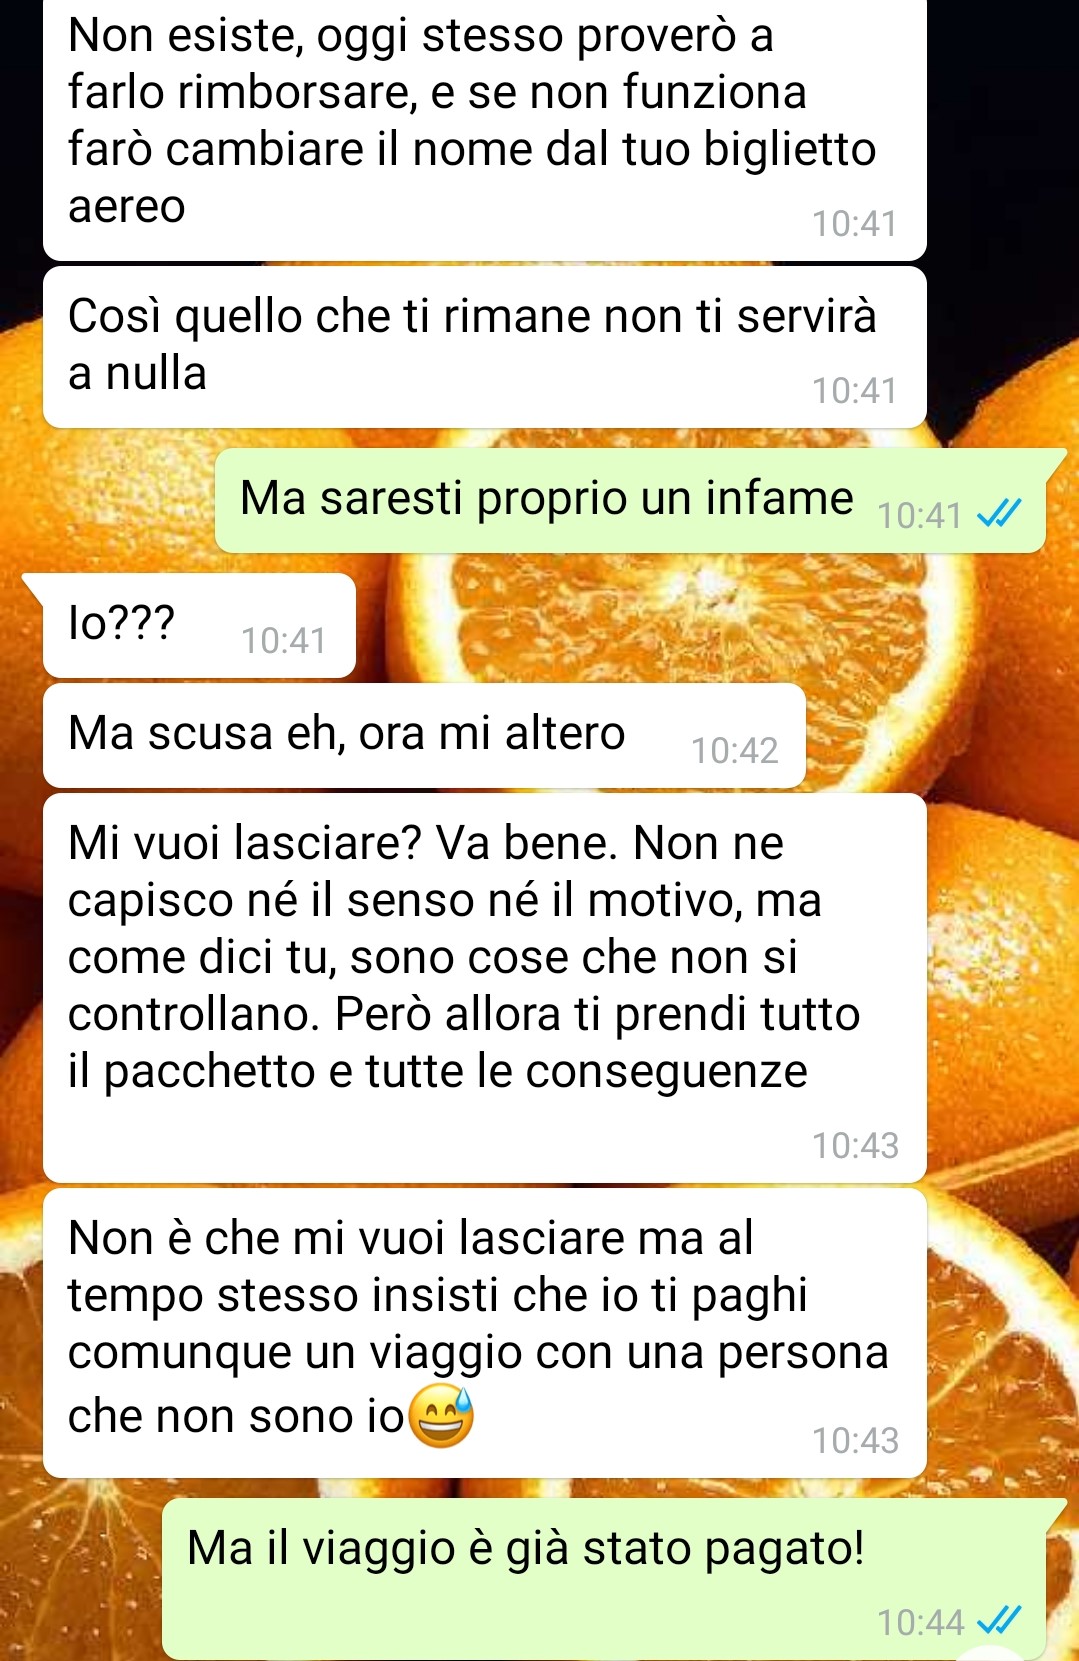
Task: Tap the sweat-smile emoji in the message
Action: 441,1416
